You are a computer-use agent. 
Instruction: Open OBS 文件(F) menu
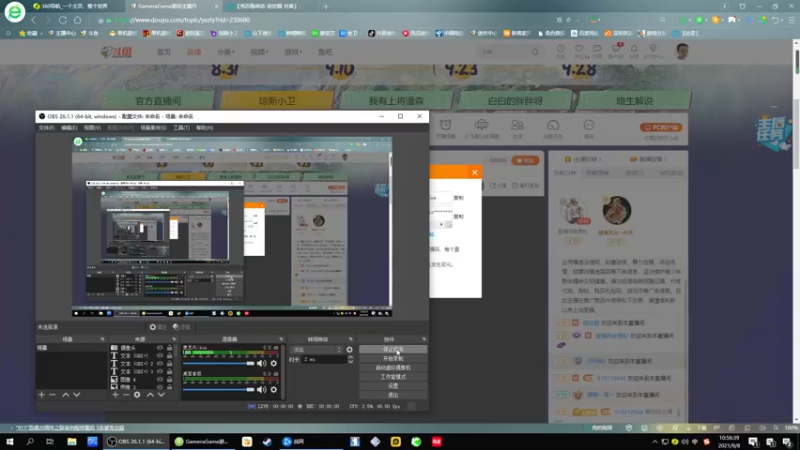pos(46,128)
